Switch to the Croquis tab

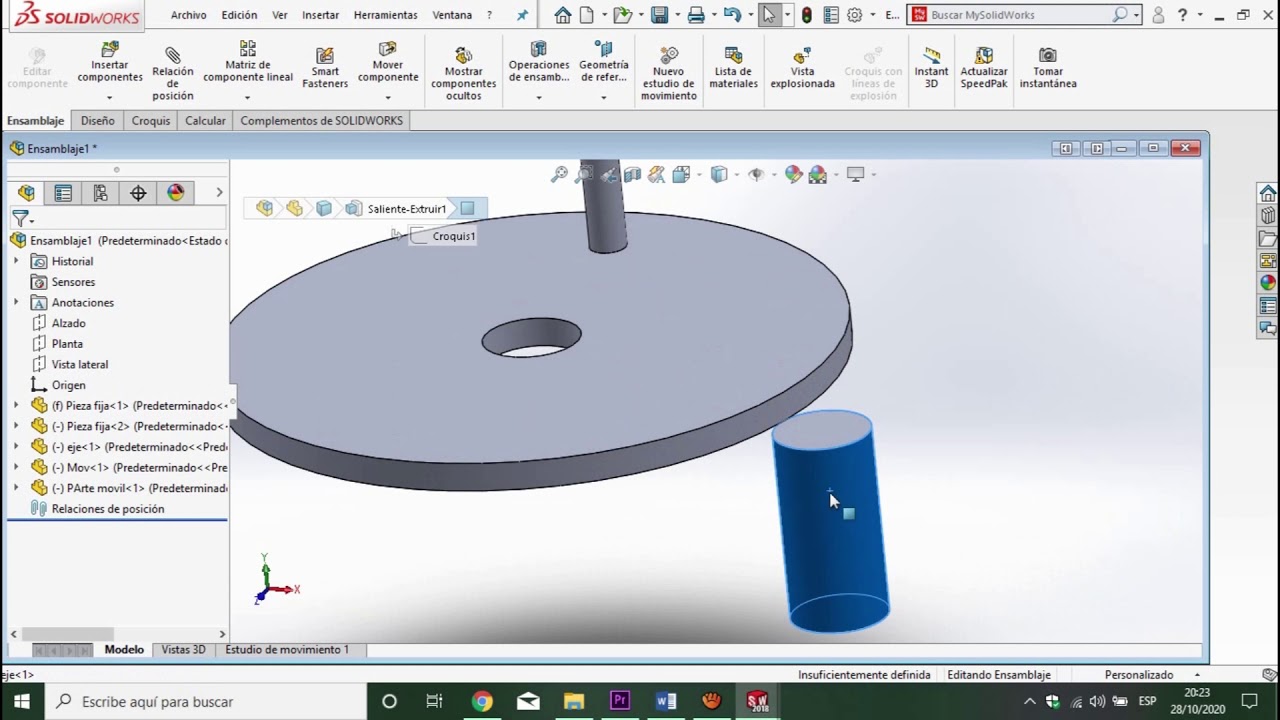(151, 120)
